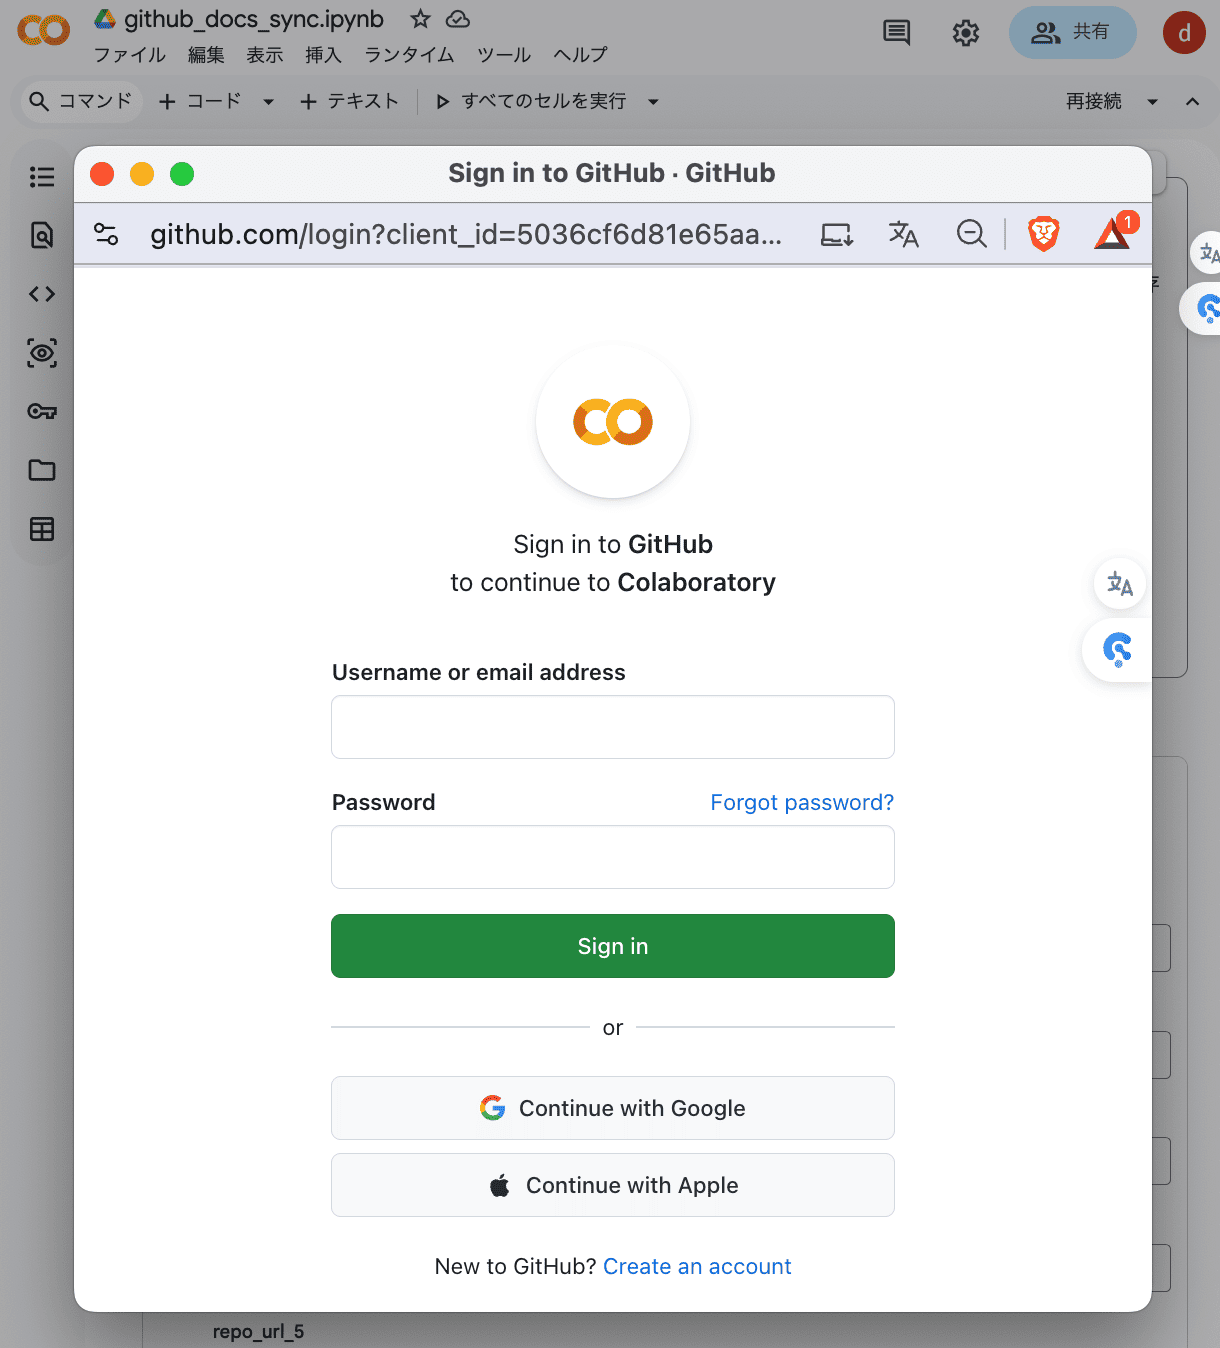Open the Secrets panel via the key icon
This screenshot has width=1220, height=1348.
coord(41,411)
